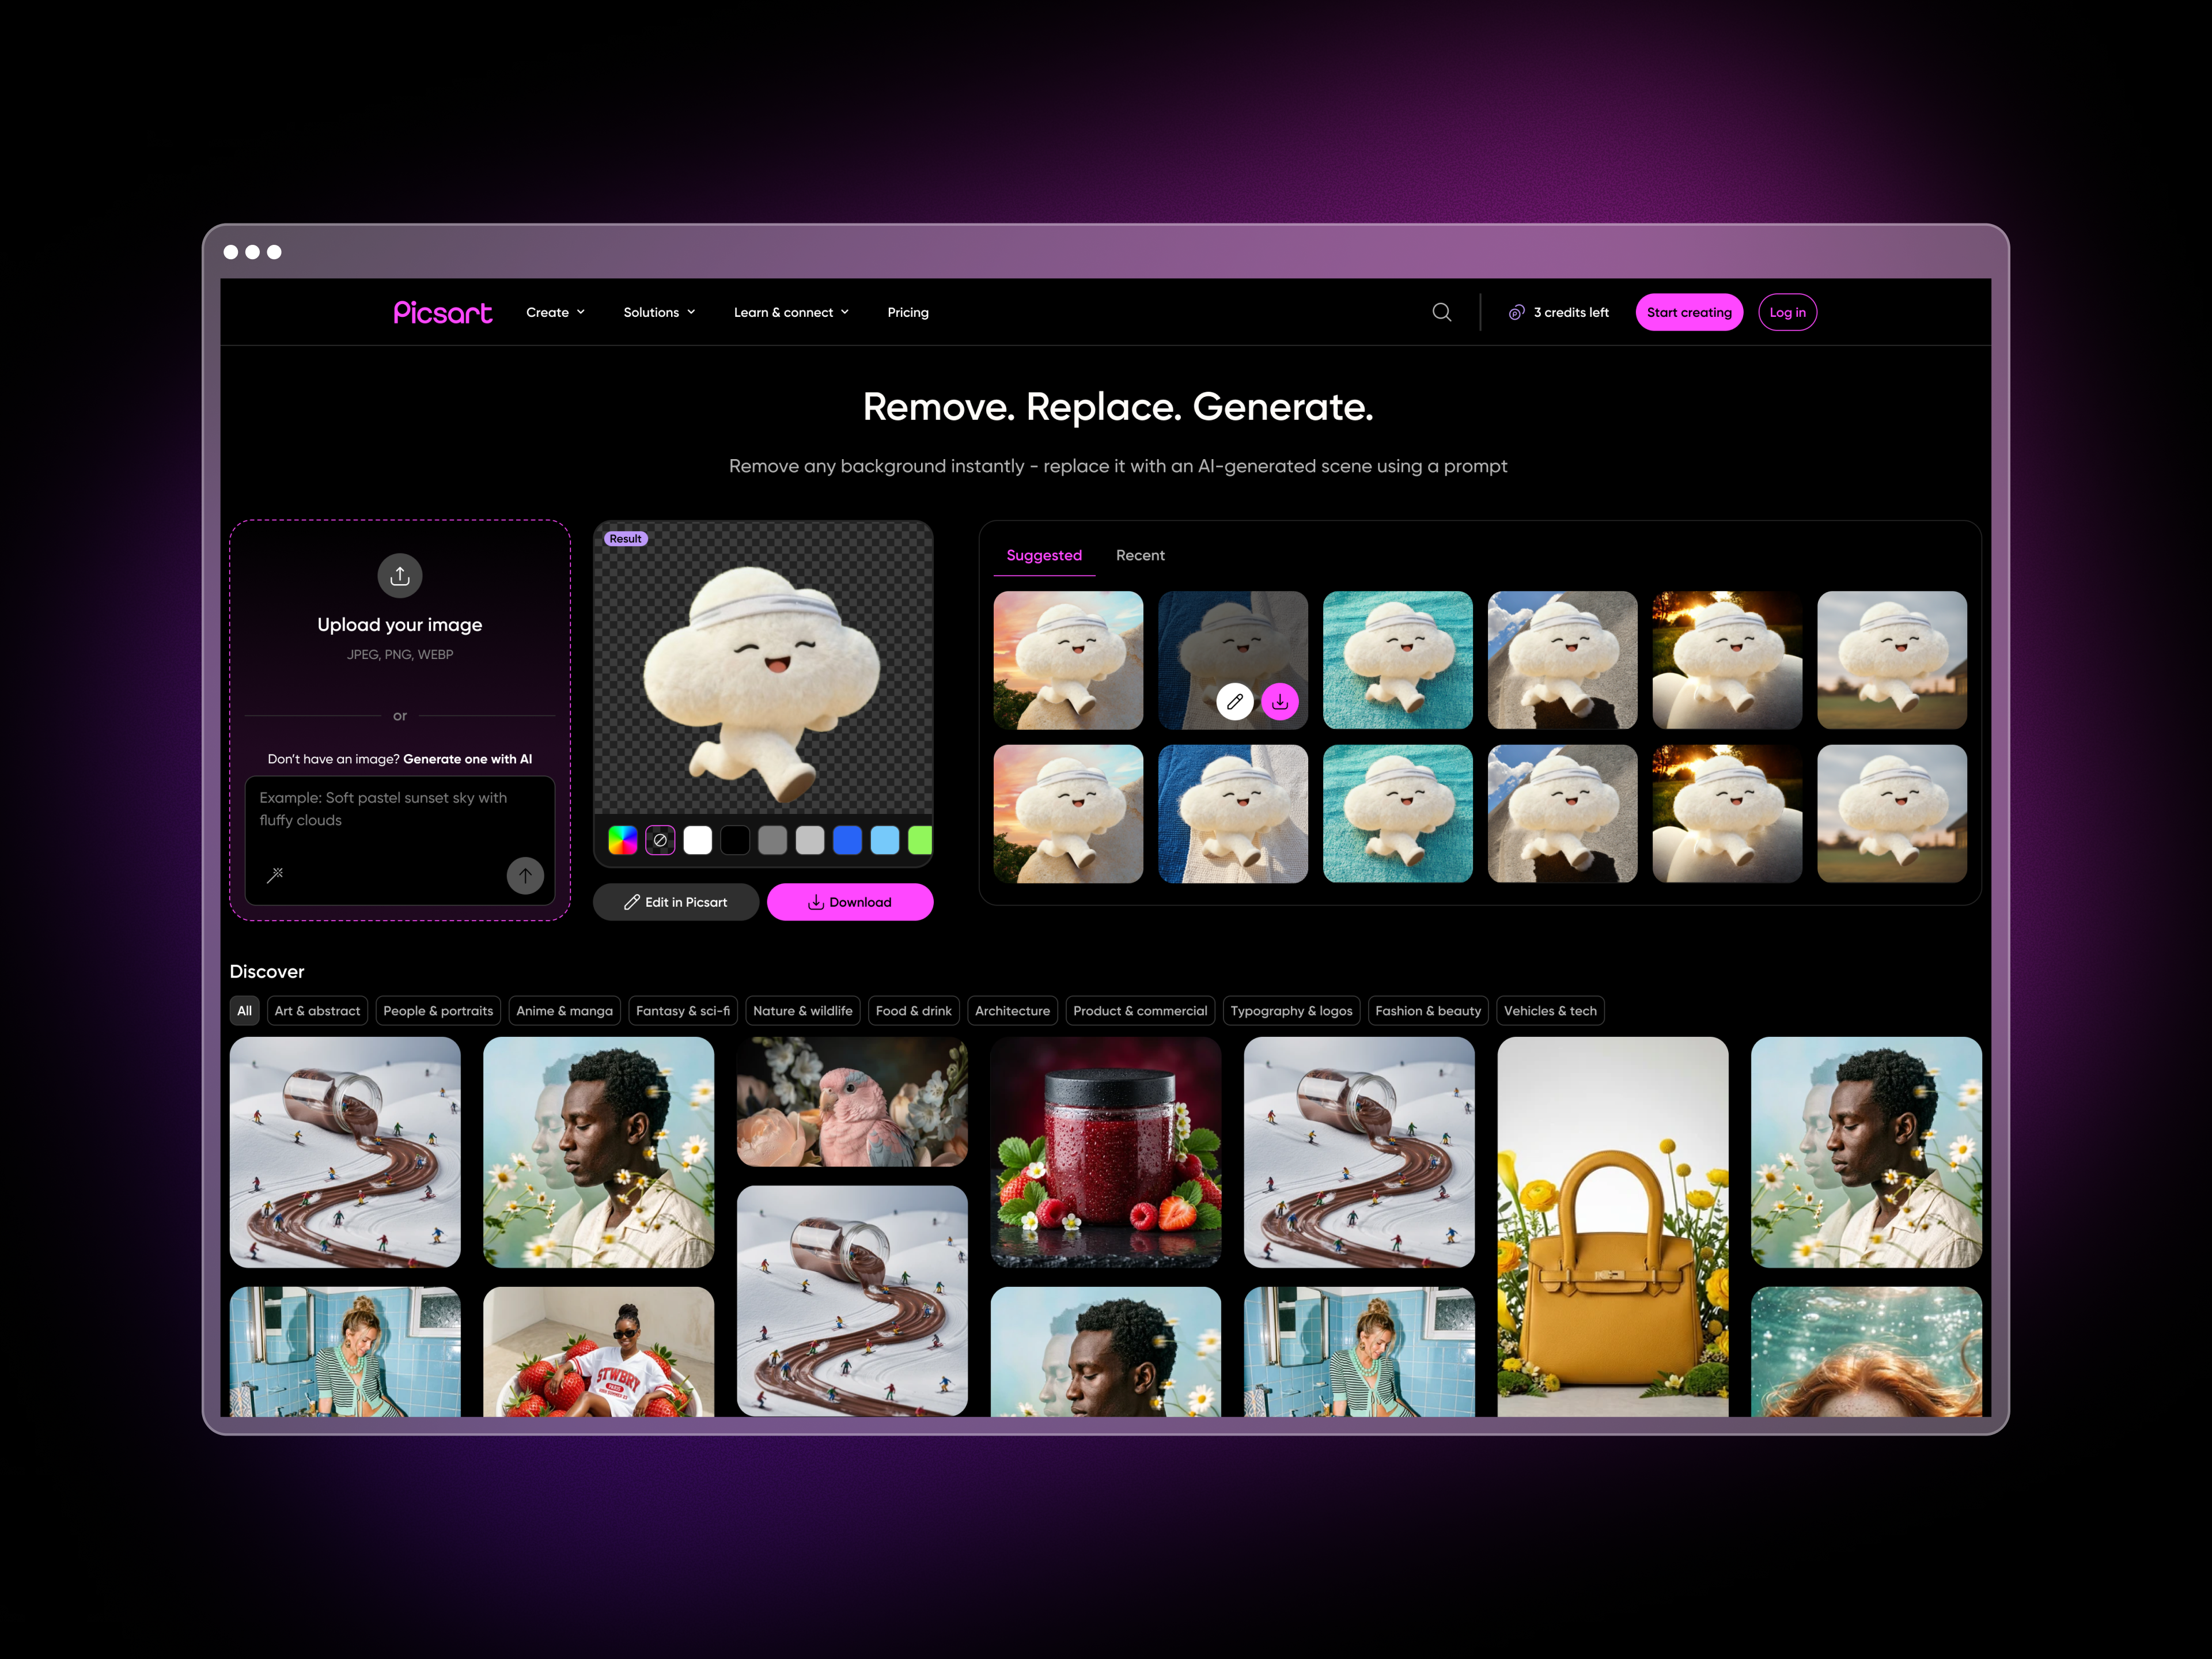Open the rainbow custom color picker

click(x=623, y=840)
